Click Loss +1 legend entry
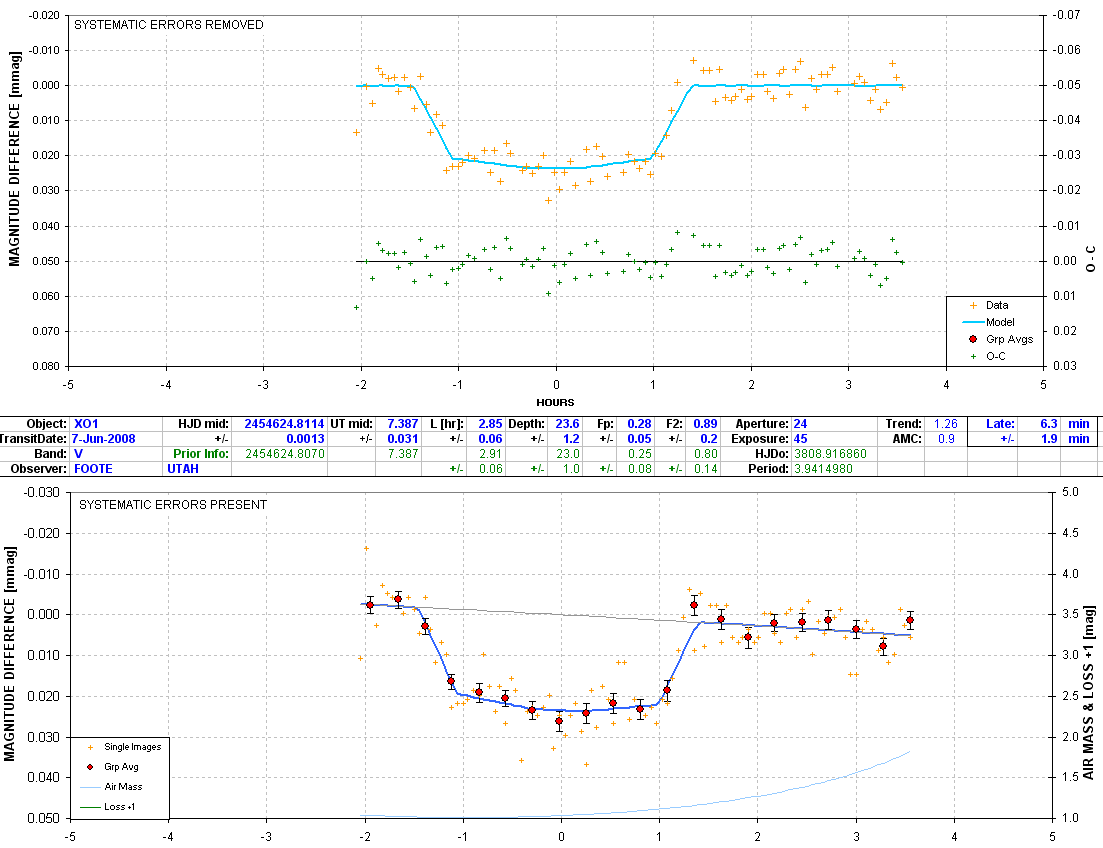 coord(108,806)
